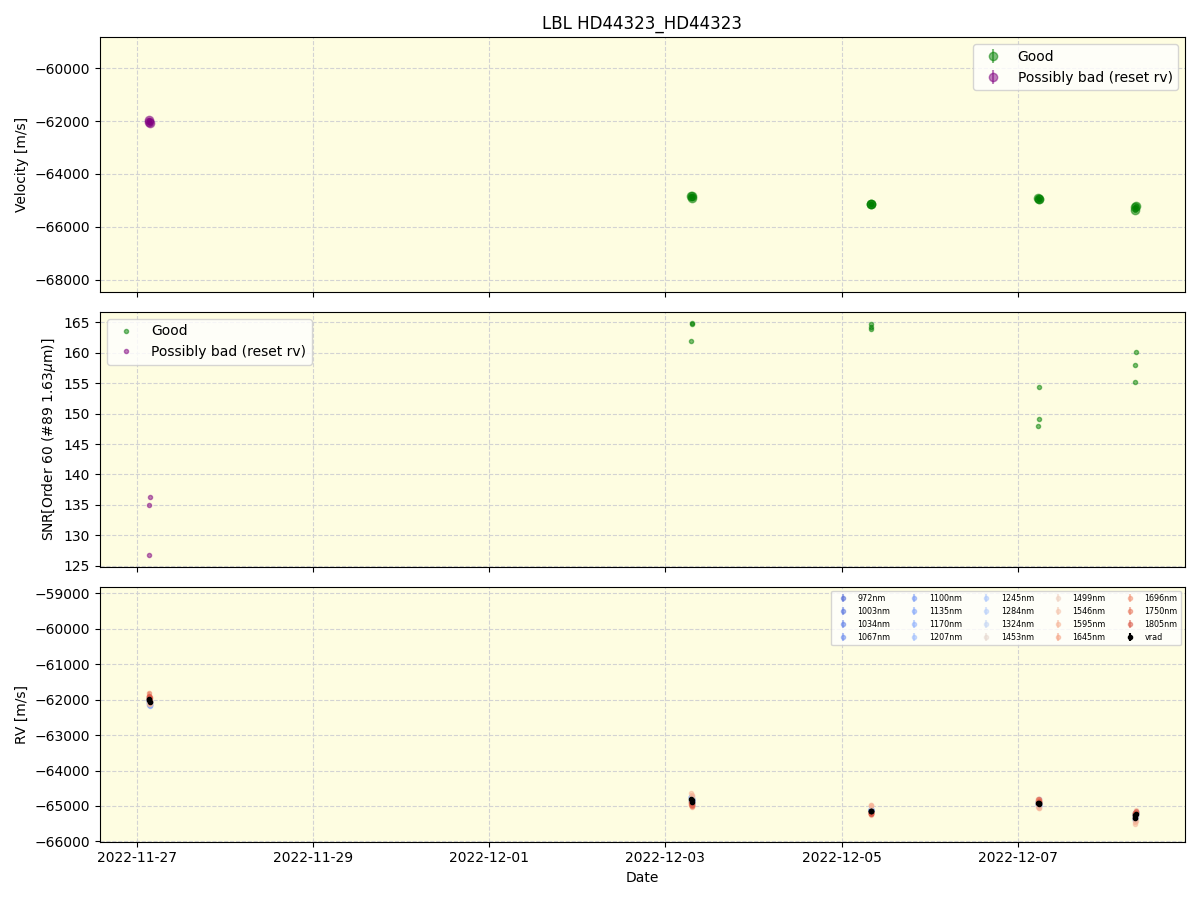The image size is (1200, 900).
Task: Select the 1453nm legend entry
Action: point(1008,637)
